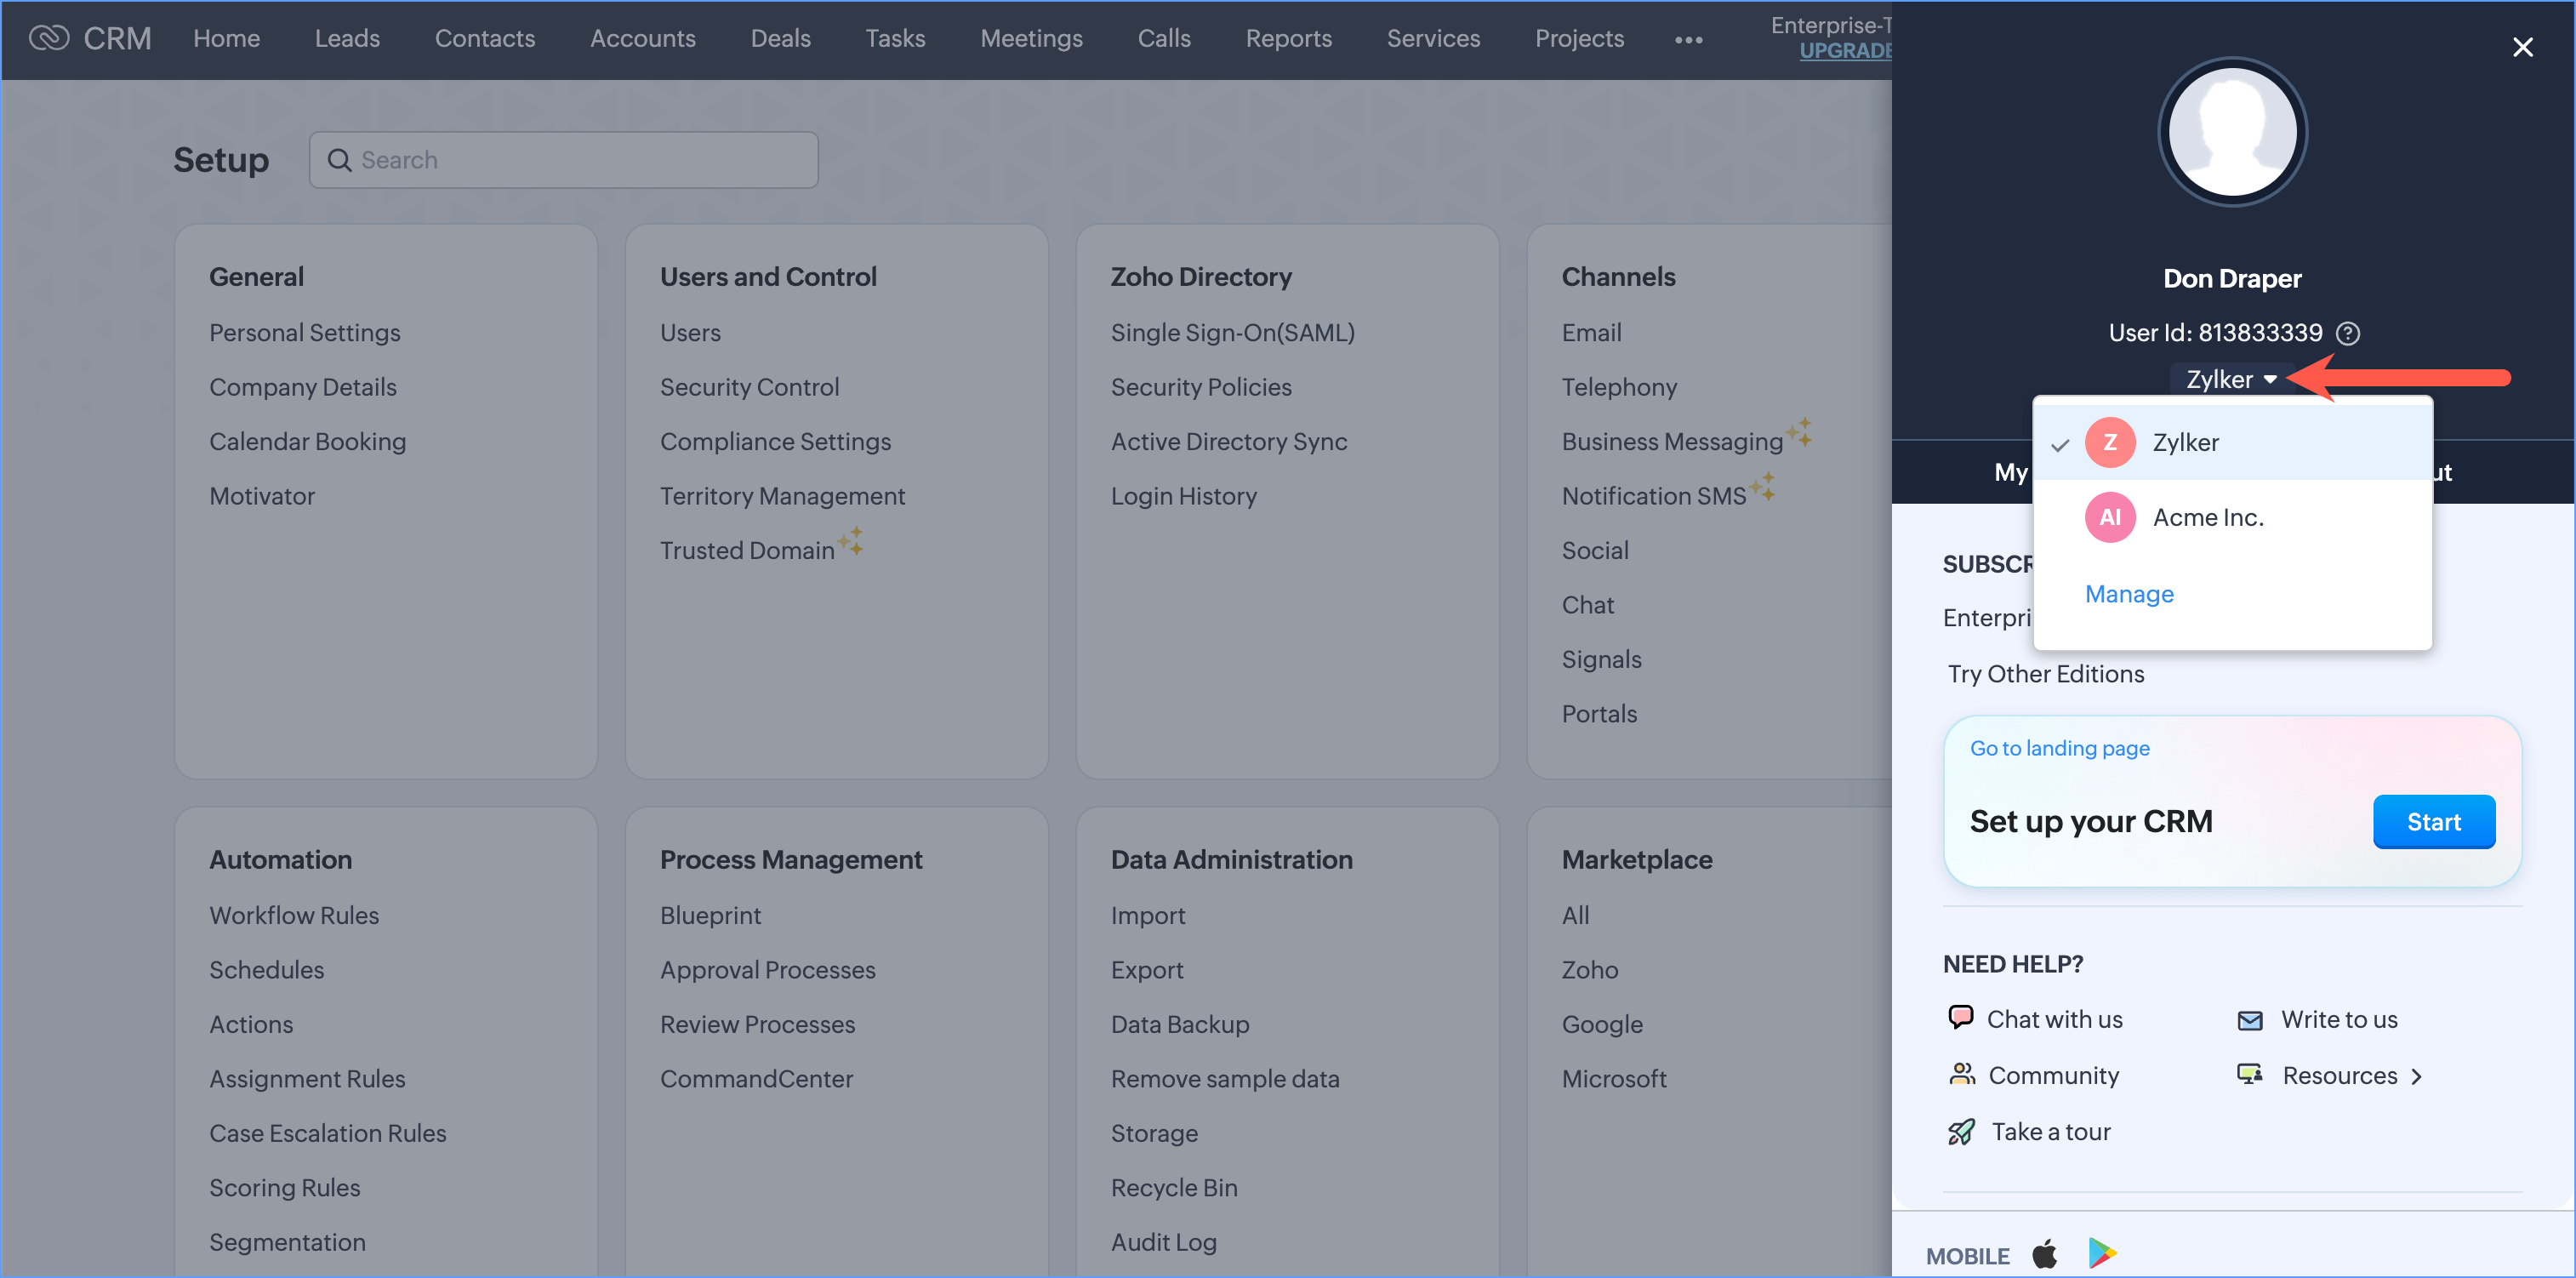Open the Reports tab
Viewport: 2576px width, 1278px height.
click(1288, 38)
